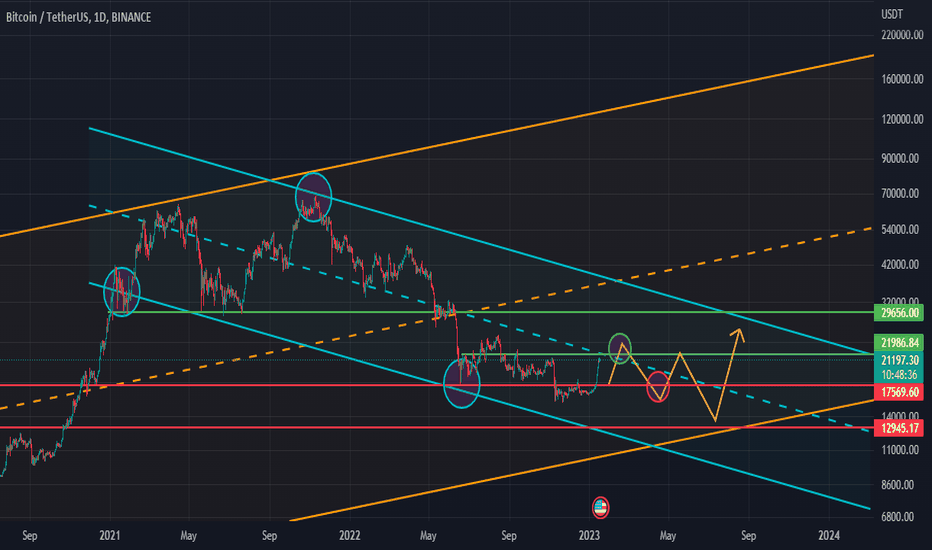The width and height of the screenshot is (932, 550).
Task: Click the 220000.00 price axis value
Action: coord(902,35)
